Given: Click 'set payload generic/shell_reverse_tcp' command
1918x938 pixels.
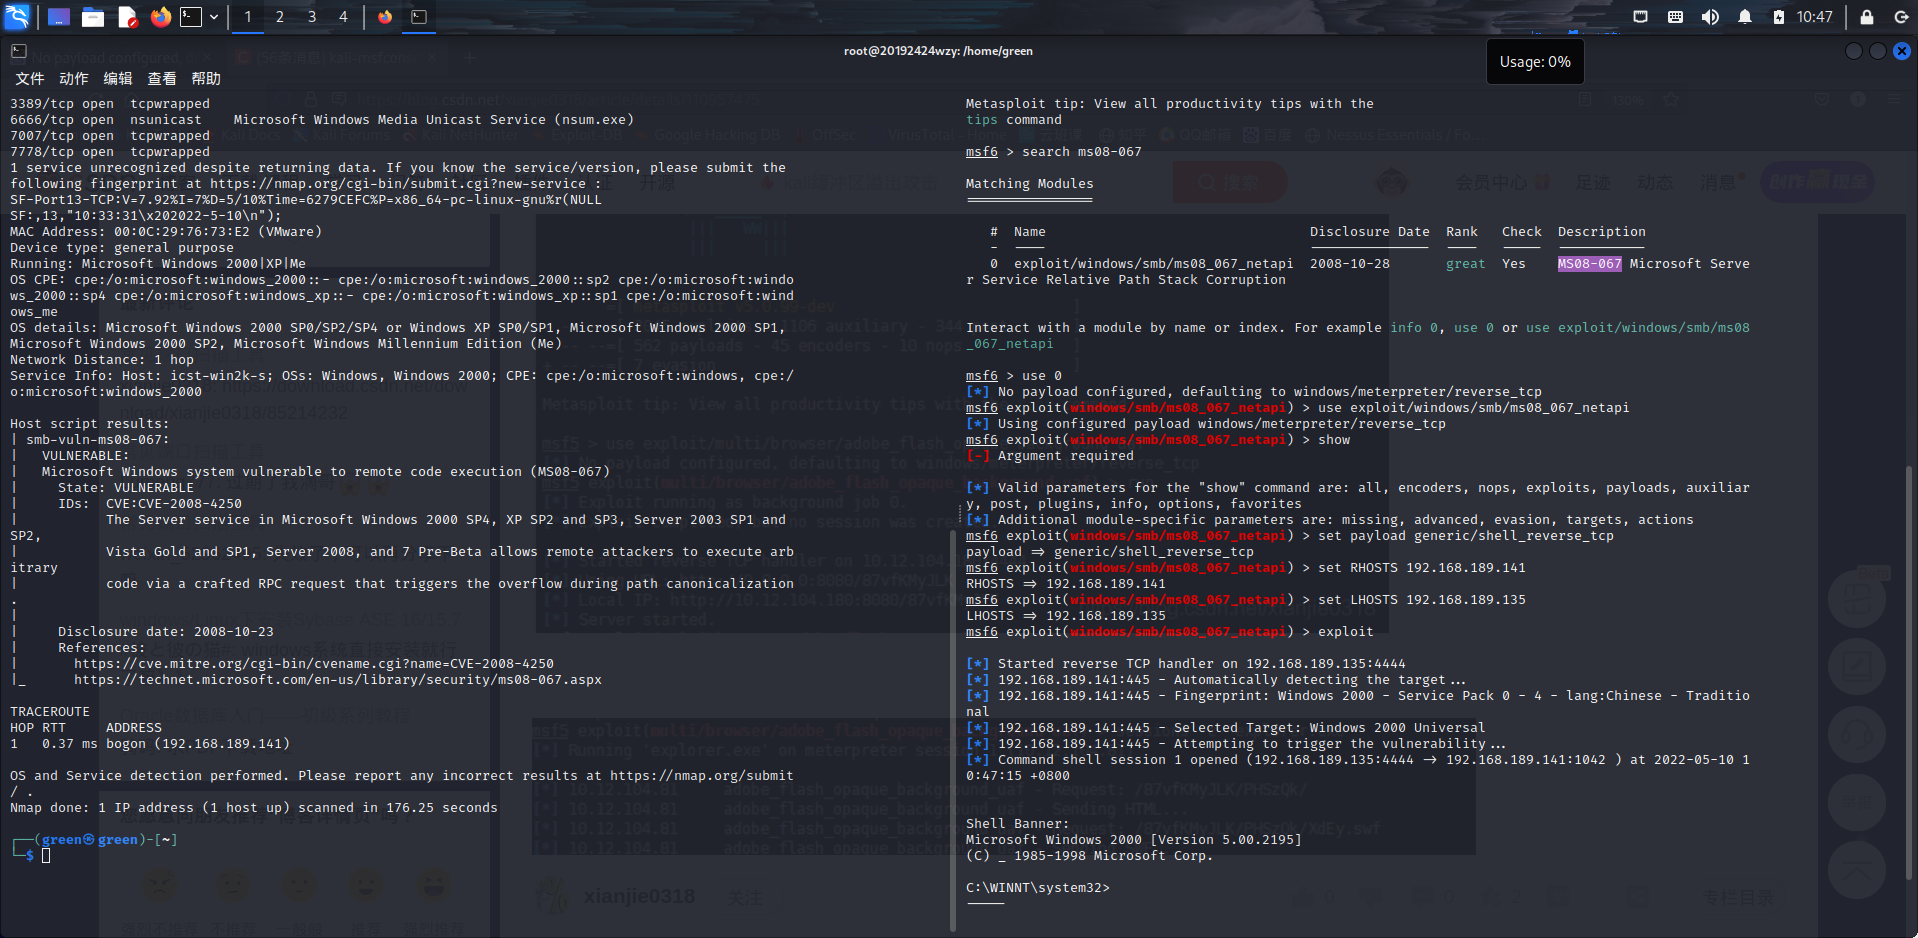Looking at the screenshot, I should (1466, 536).
